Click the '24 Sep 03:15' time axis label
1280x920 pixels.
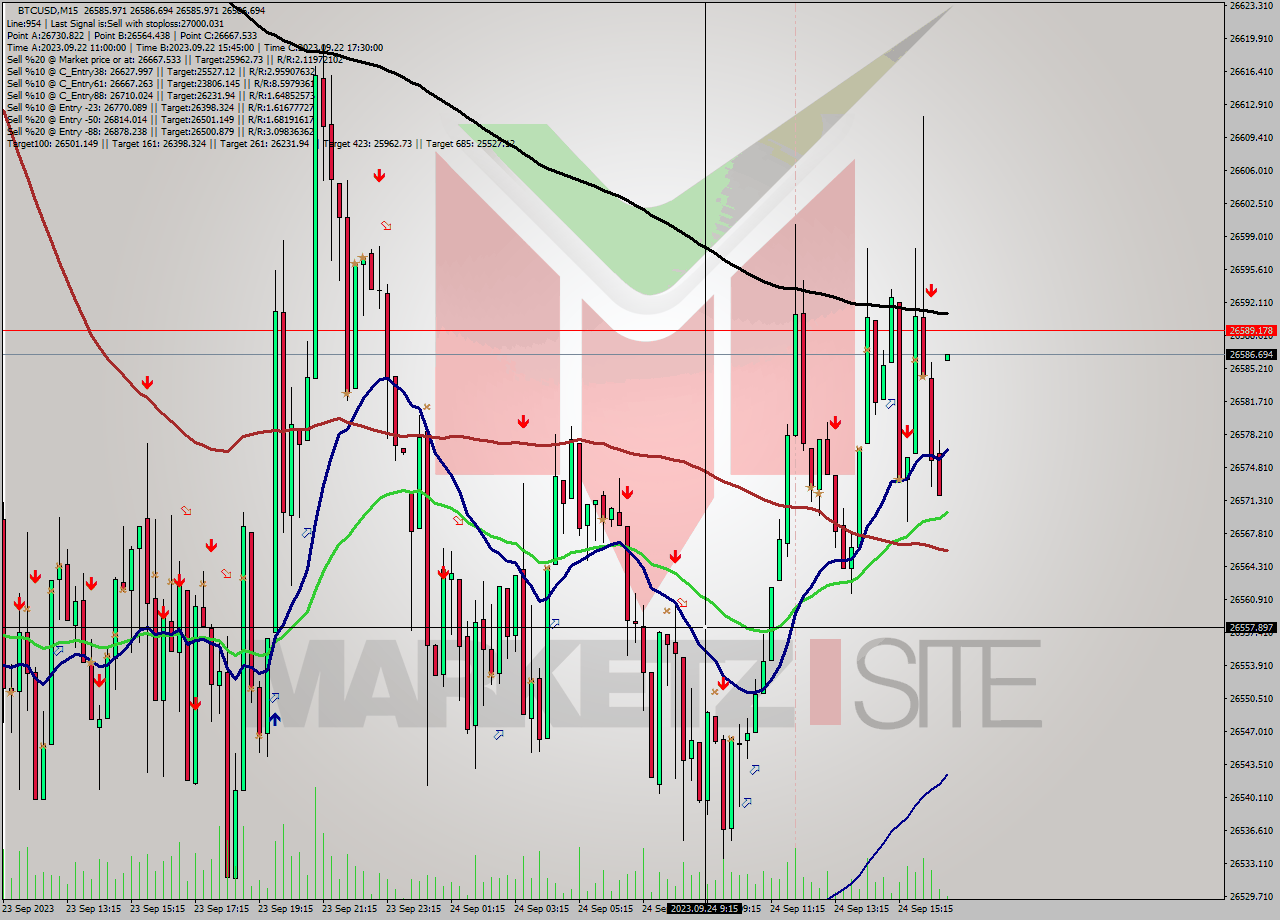coord(541,909)
